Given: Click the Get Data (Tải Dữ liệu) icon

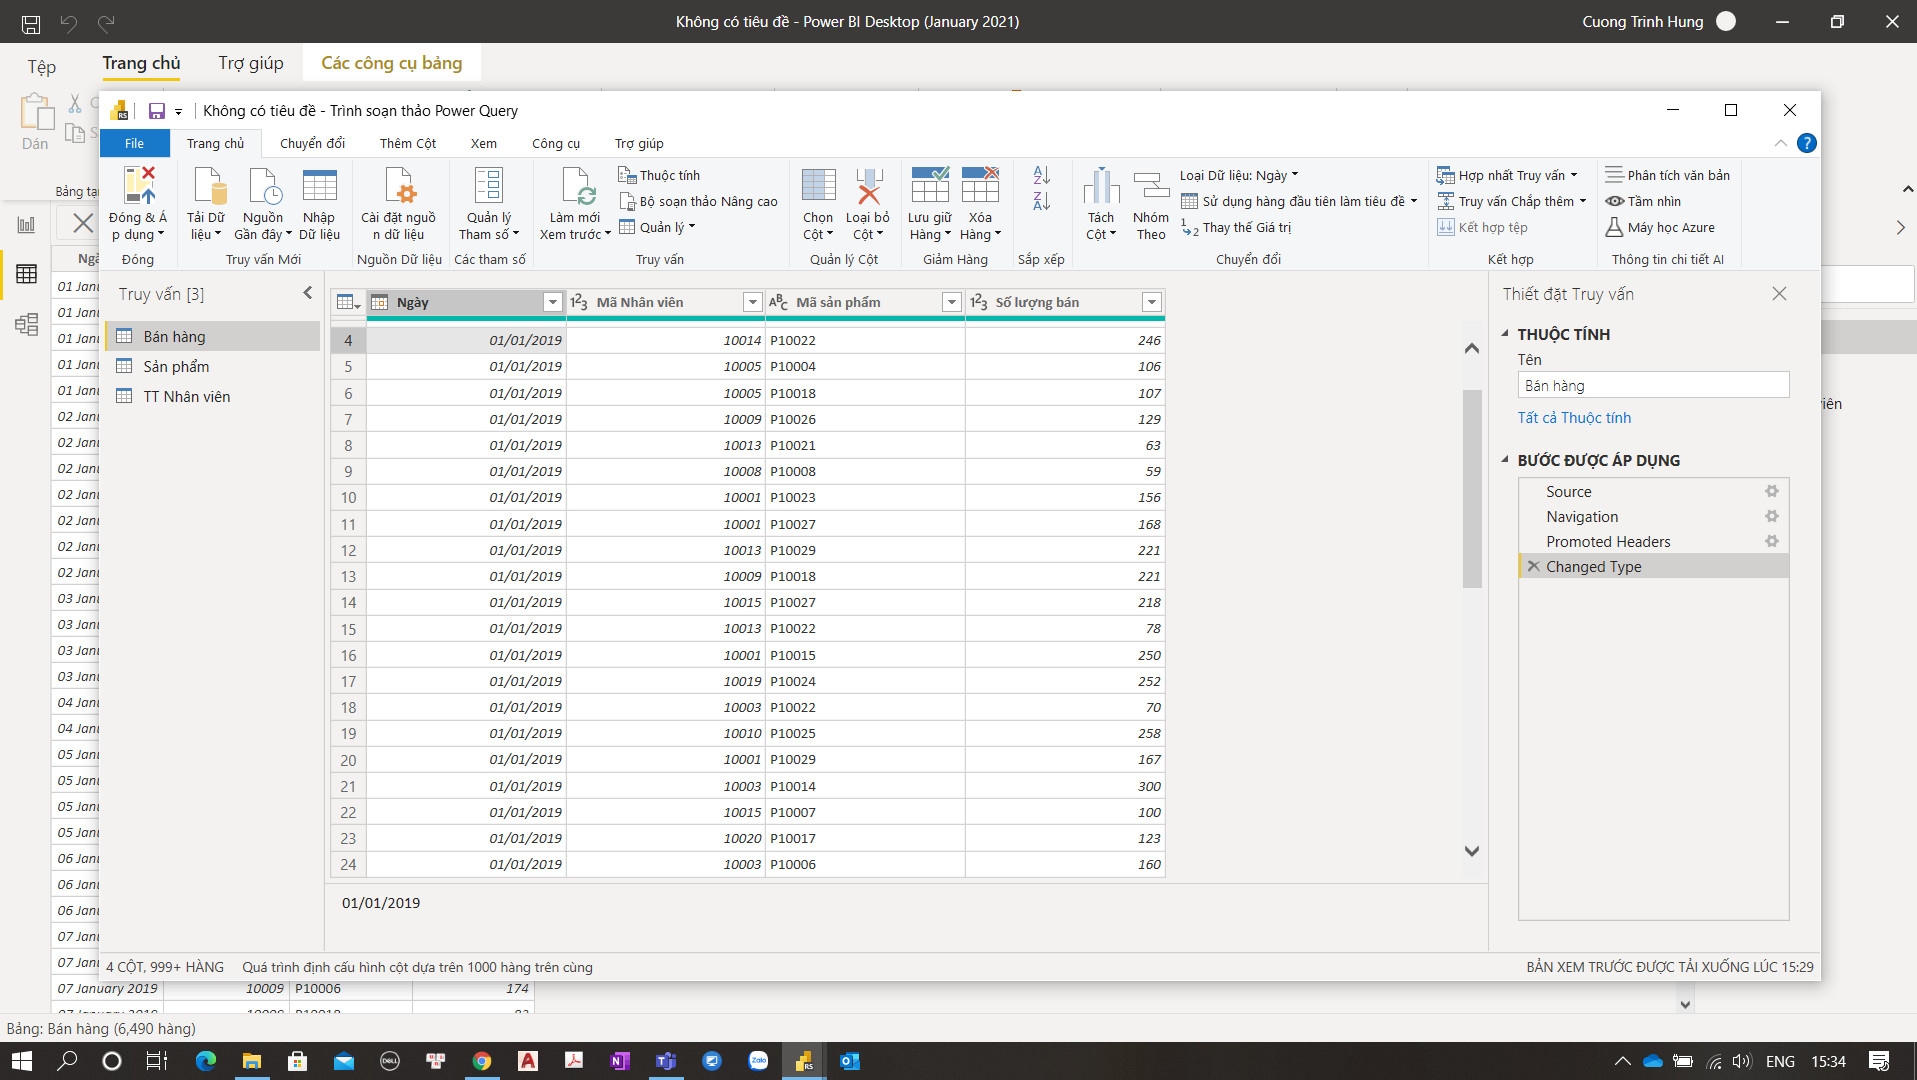Looking at the screenshot, I should pos(208,187).
